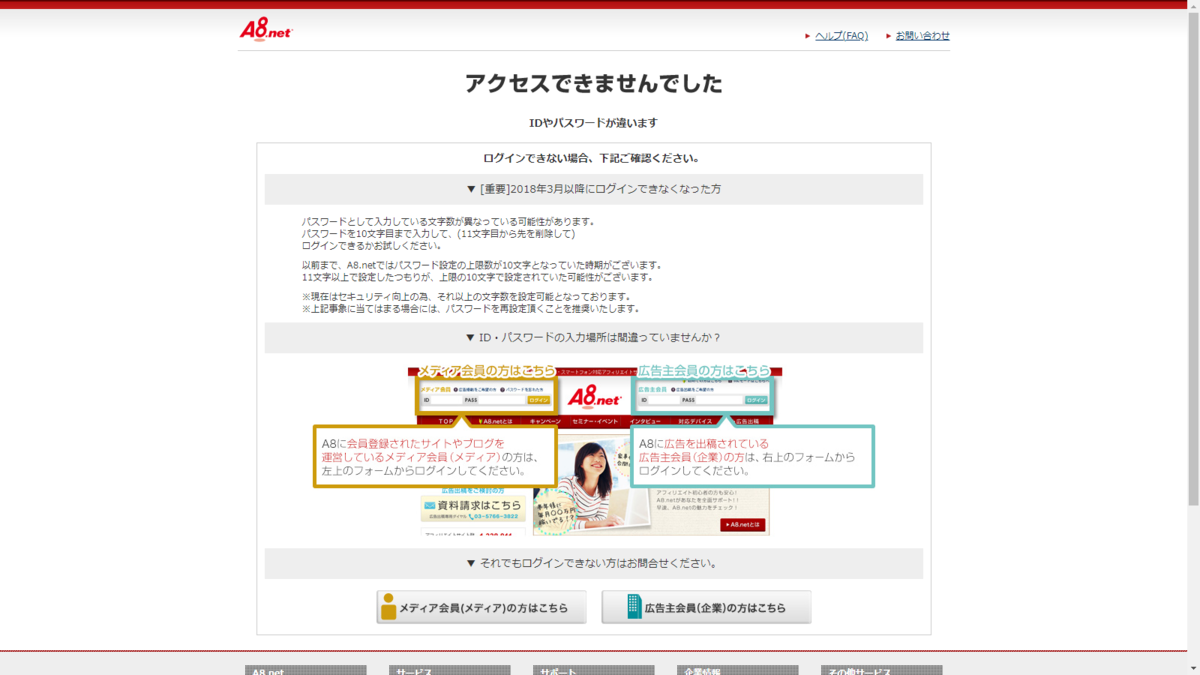This screenshot has width=1200, height=675.
Task: Click the 広告主会員の方はこちら teal label
Action: coord(705,371)
